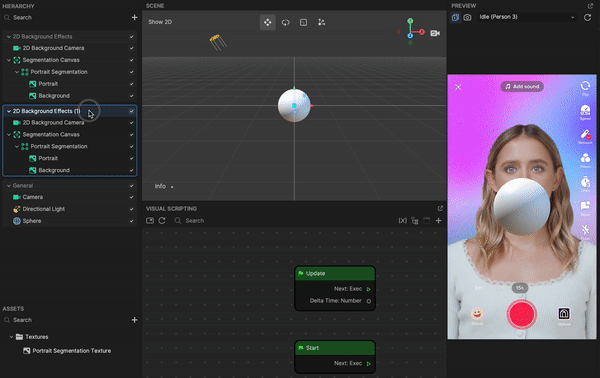This screenshot has width=600, height=378.
Task: Add new asset in Assets panel
Action: tap(134, 320)
